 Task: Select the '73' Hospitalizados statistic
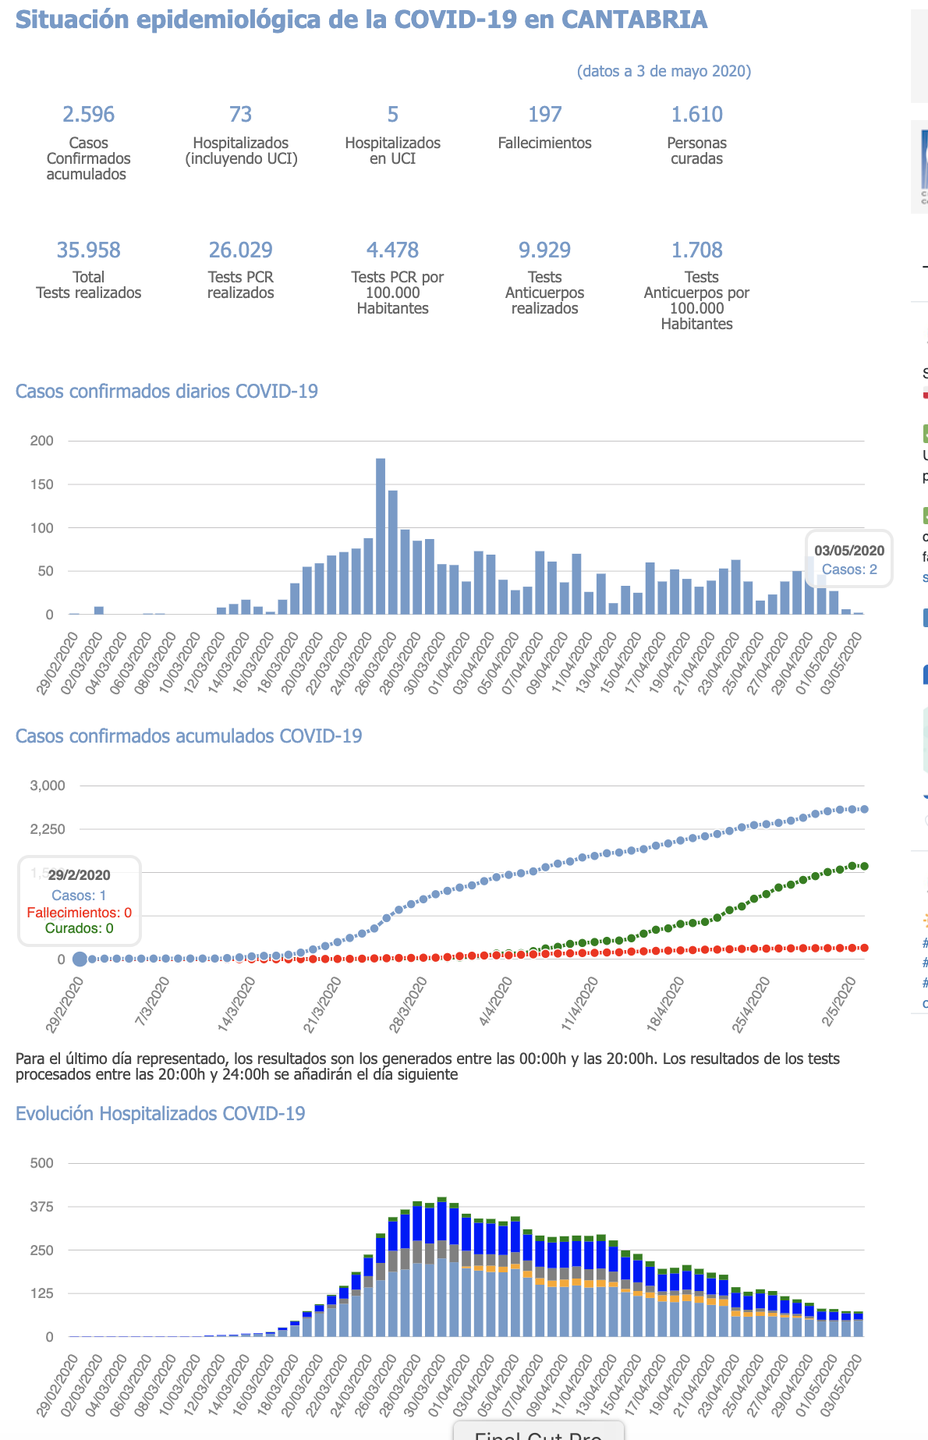click(240, 115)
